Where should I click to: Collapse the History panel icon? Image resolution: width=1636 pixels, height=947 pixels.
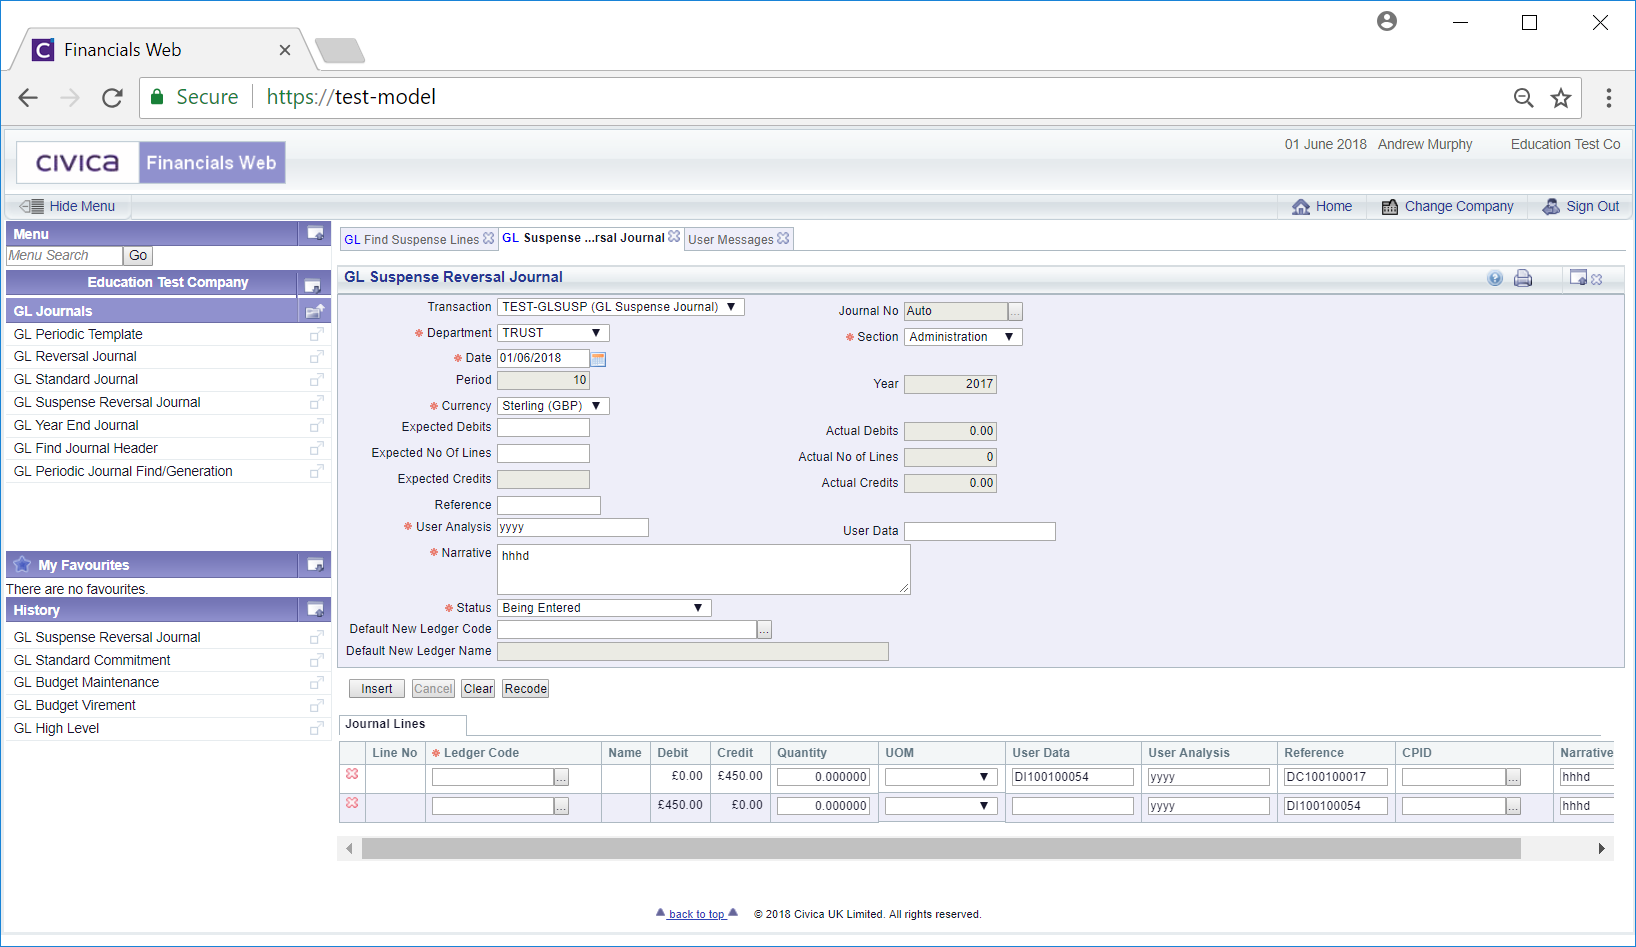[x=315, y=610]
